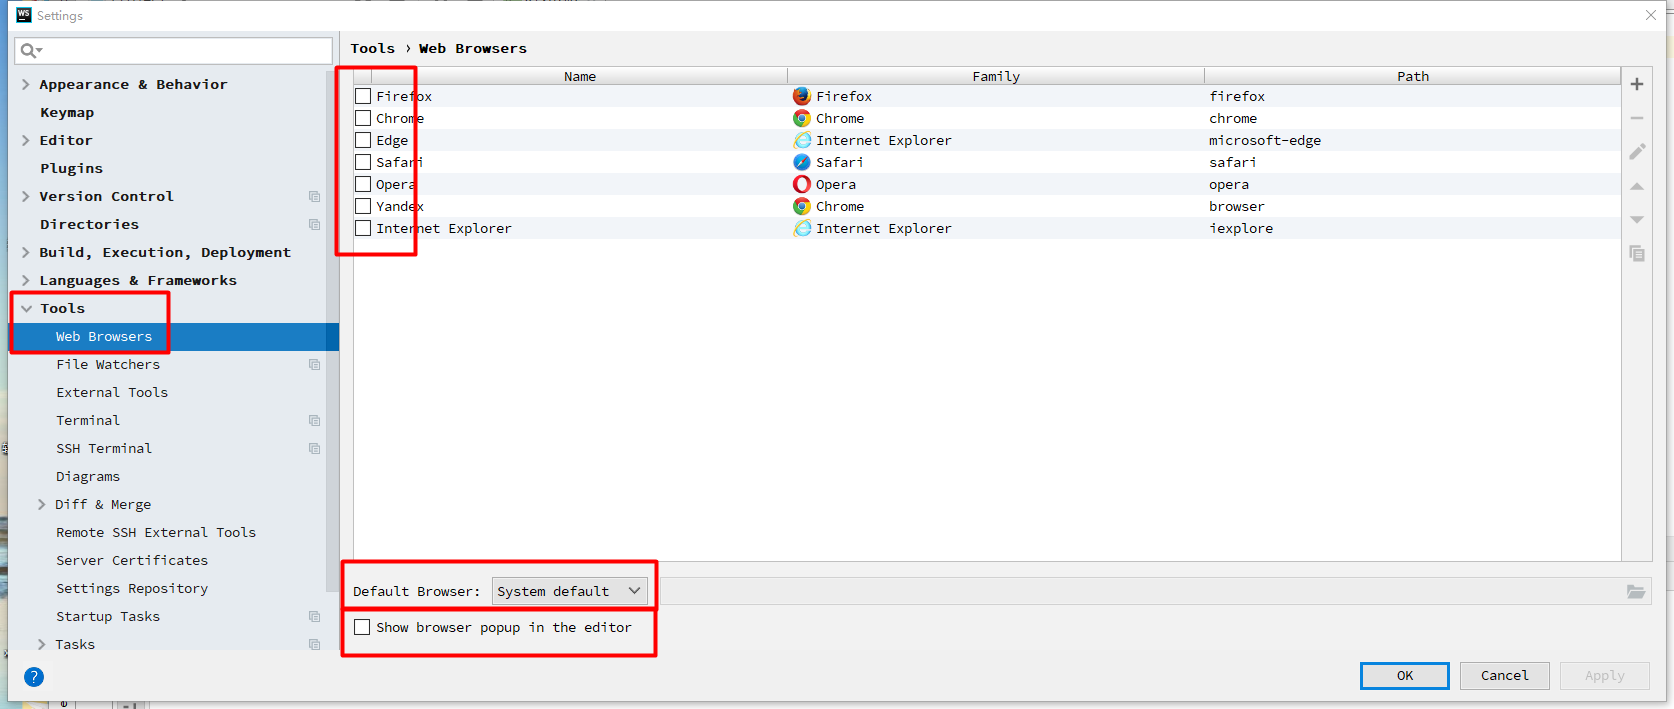Click project-level icon beside File Watchers

[x=315, y=365]
